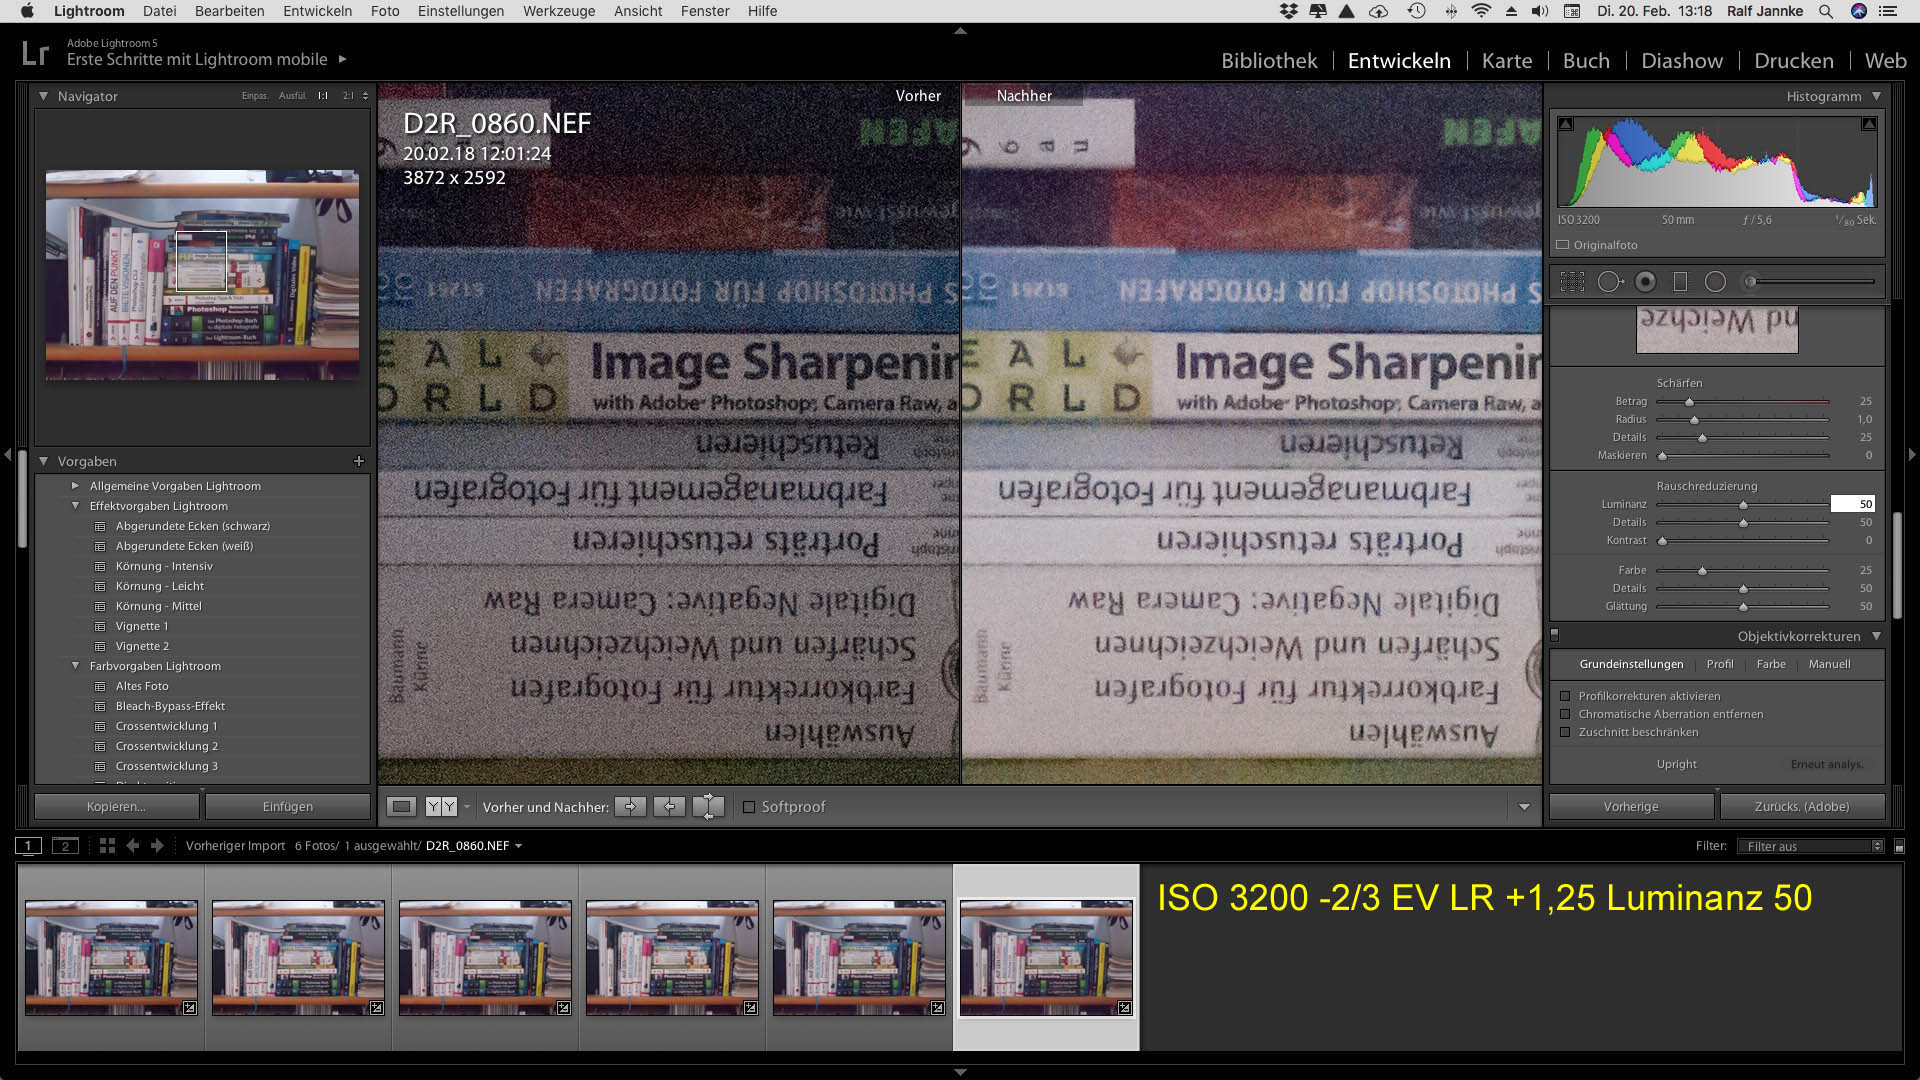Expand Allgemeine Vorgaben Lightroom folder
Viewport: 1920px width, 1080px height.
[x=75, y=486]
